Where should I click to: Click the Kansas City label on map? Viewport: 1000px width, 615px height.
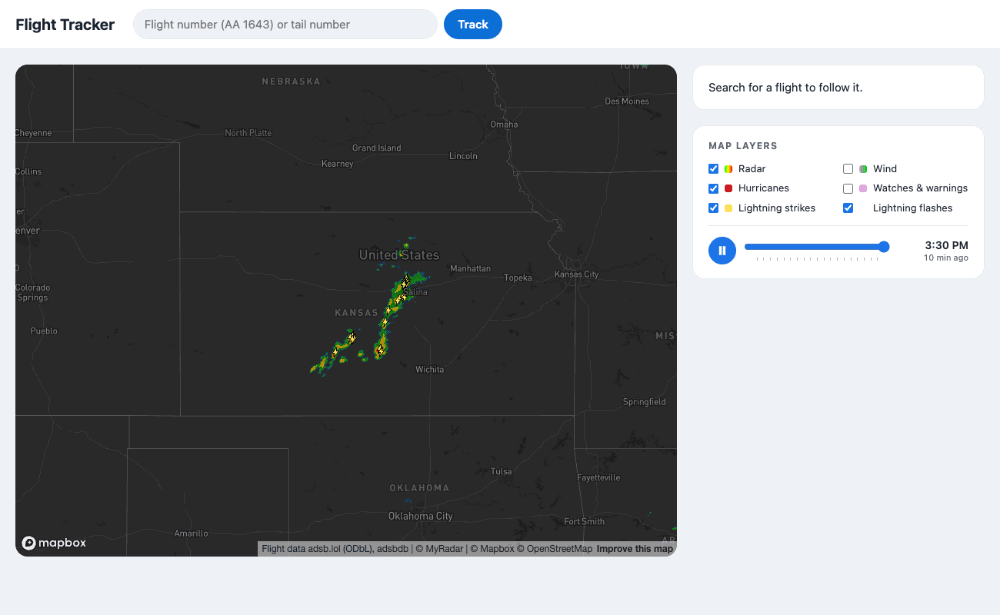point(577,274)
